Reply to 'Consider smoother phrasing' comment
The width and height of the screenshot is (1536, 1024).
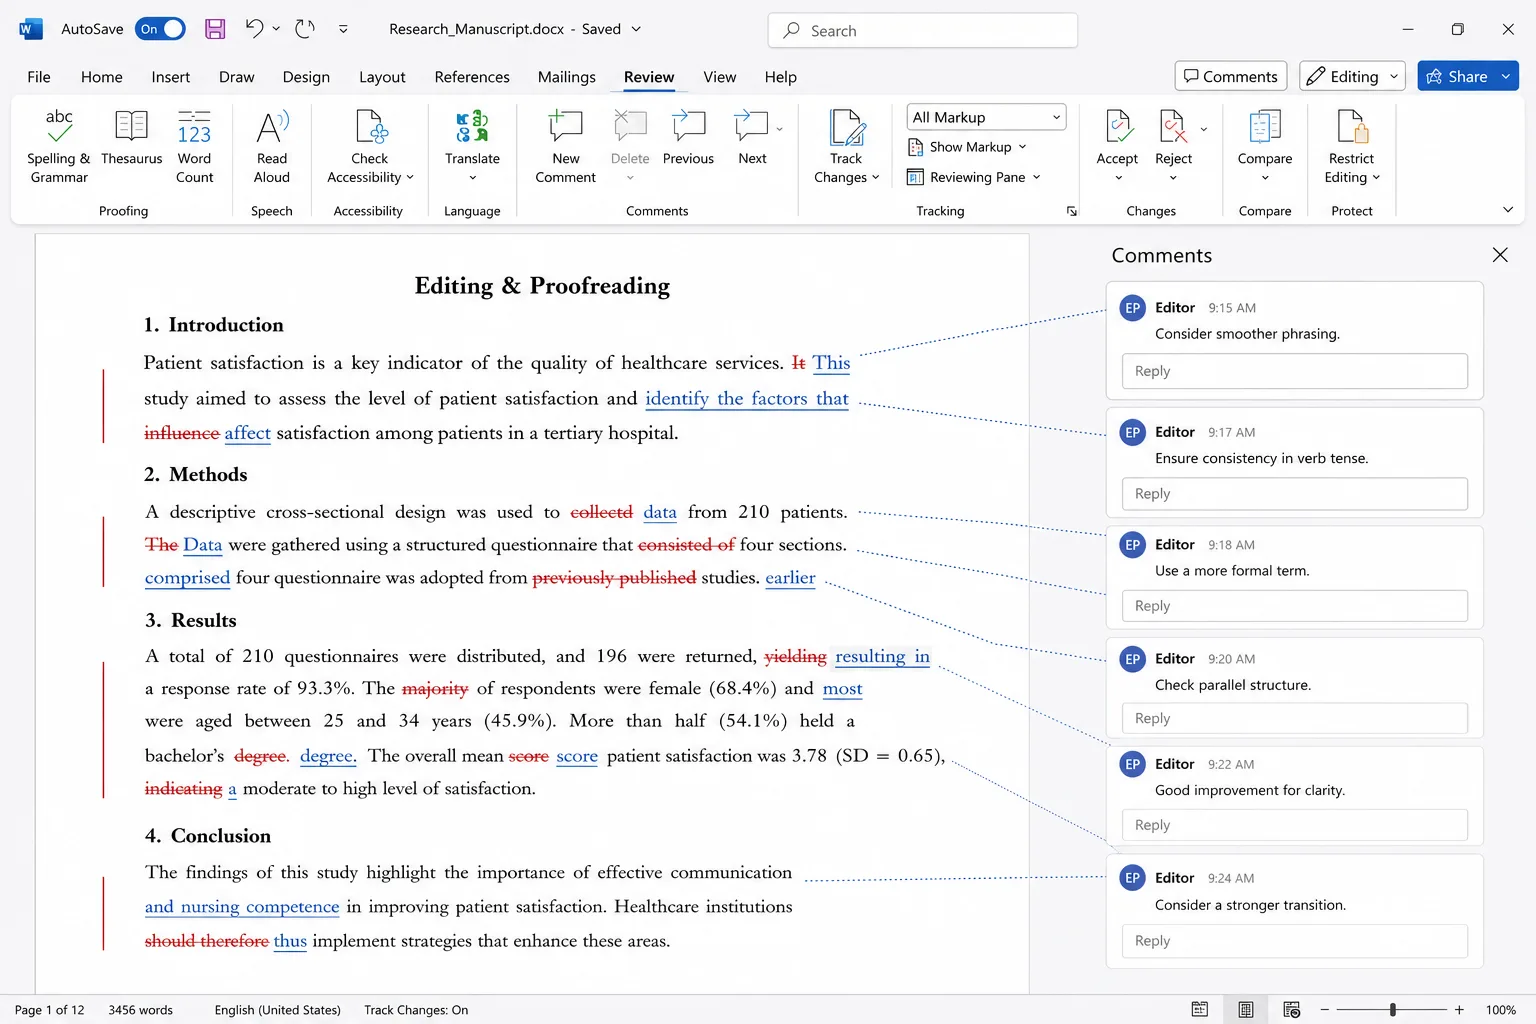pyautogui.click(x=1295, y=371)
